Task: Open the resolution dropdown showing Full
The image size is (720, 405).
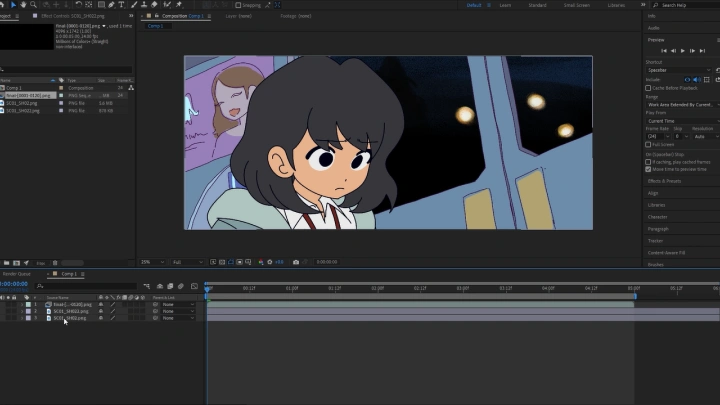Action: tap(187, 262)
